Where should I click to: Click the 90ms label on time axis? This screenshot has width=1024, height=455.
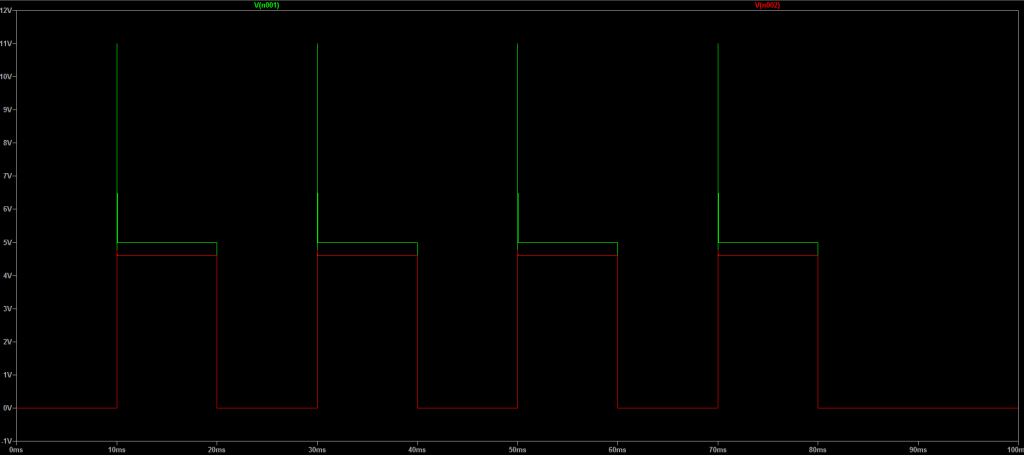[918, 449]
